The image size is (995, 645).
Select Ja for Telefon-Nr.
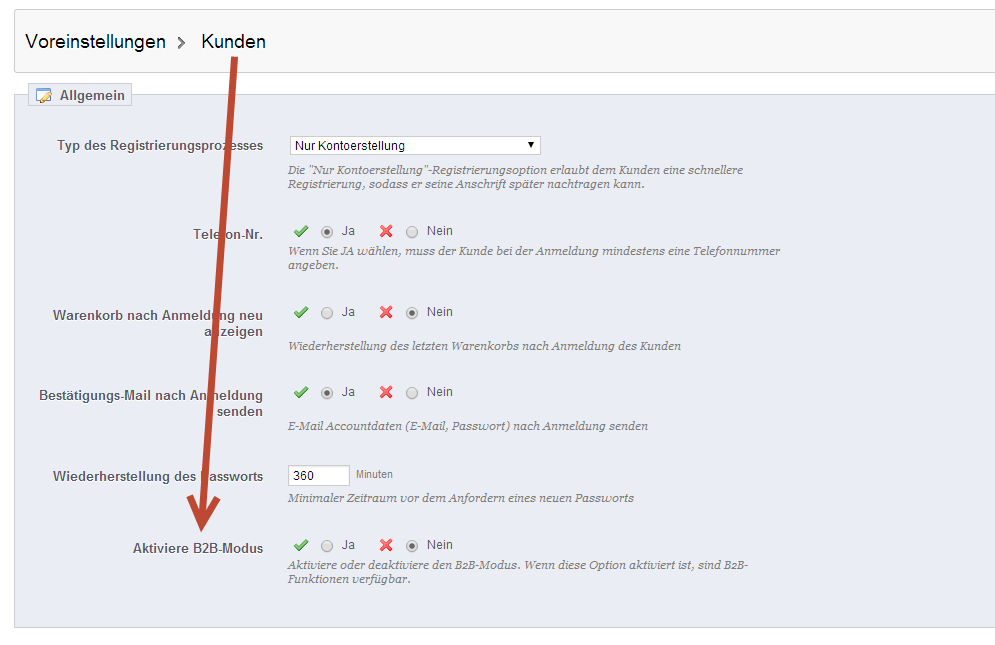point(327,232)
